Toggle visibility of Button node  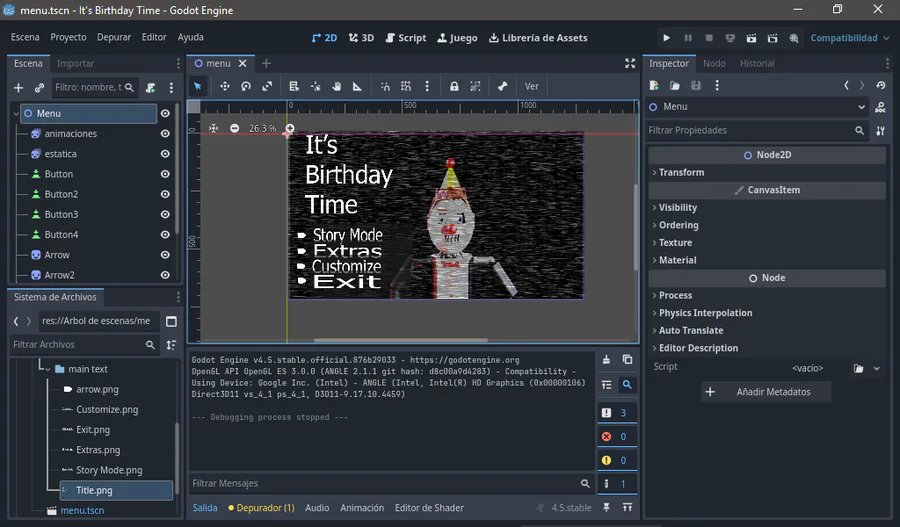pyautogui.click(x=165, y=174)
